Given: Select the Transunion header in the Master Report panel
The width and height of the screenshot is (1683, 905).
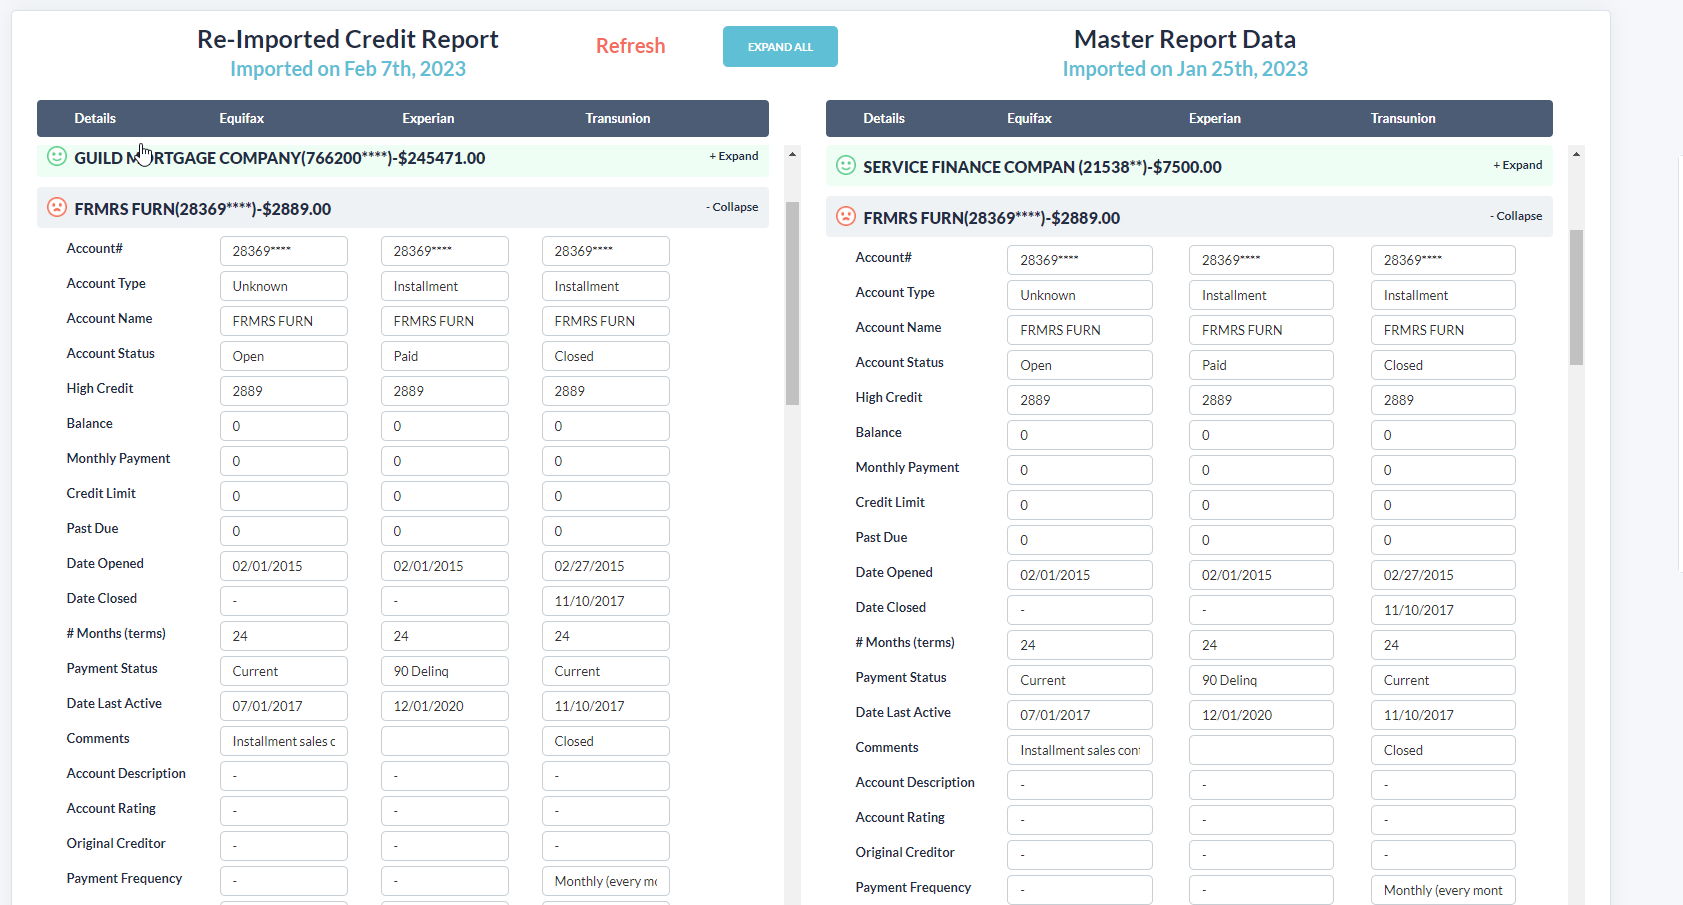Looking at the screenshot, I should coord(1403,118).
